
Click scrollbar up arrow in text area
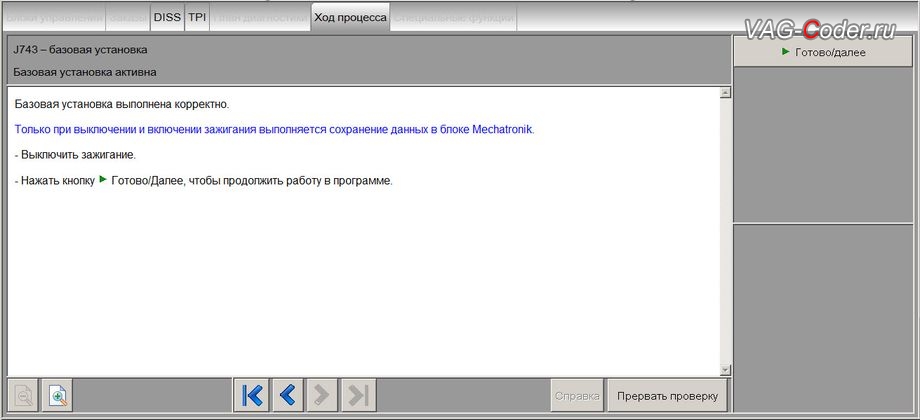point(725,93)
